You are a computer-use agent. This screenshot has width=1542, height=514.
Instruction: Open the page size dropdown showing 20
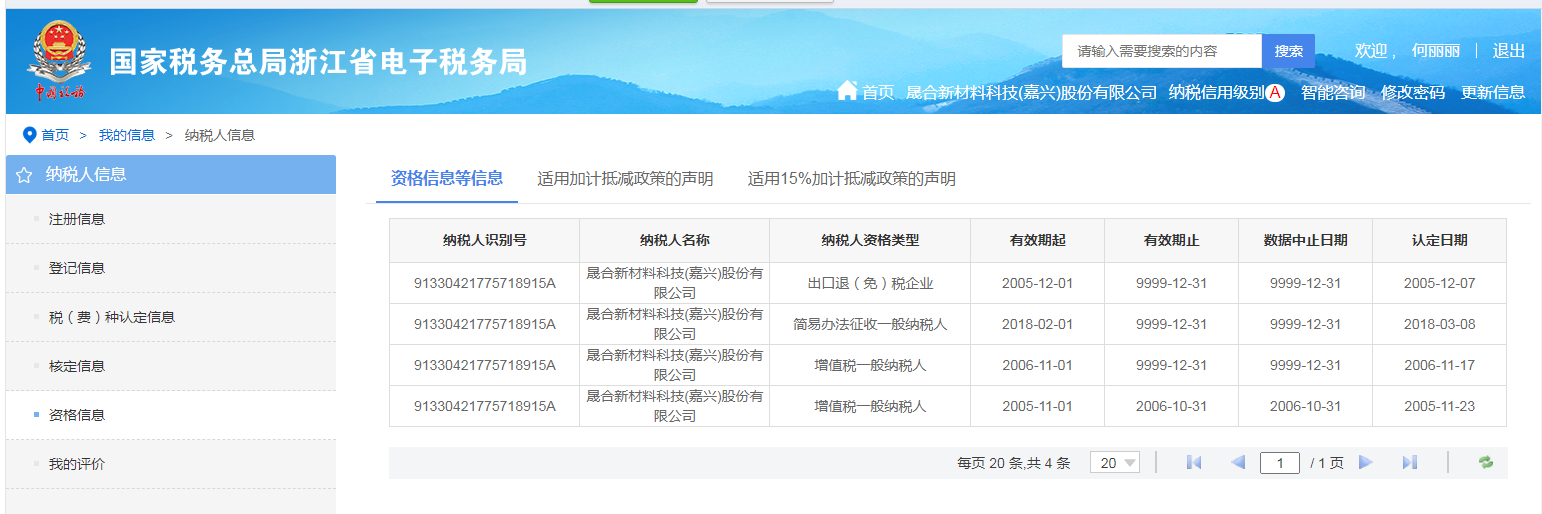tap(1114, 463)
